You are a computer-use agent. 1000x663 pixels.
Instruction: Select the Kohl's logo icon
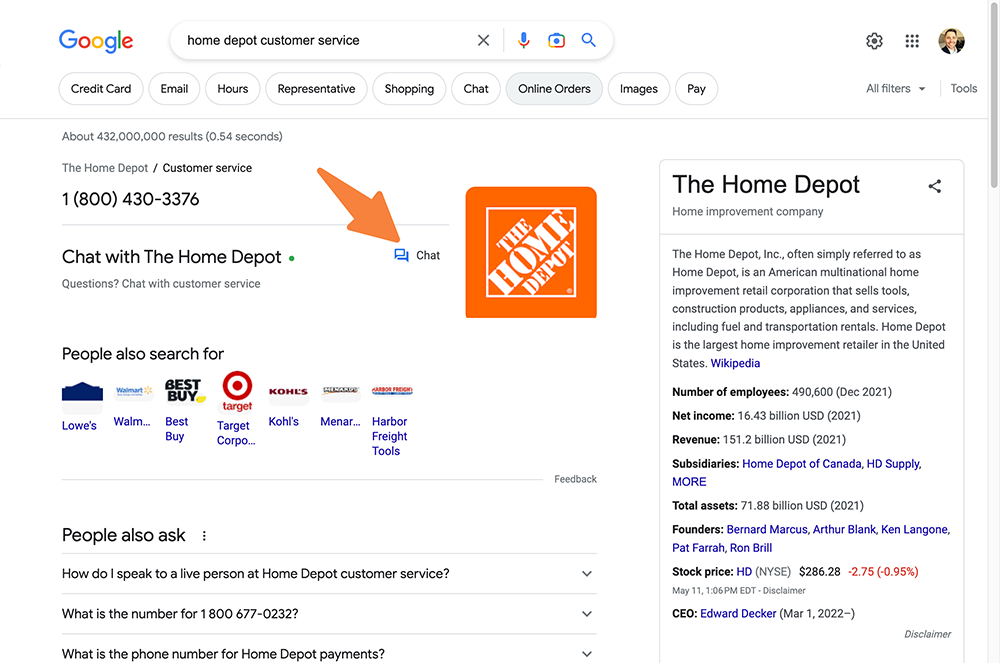288,391
